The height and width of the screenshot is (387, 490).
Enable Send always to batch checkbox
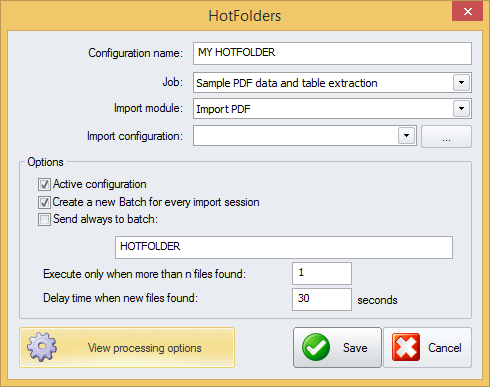pos(44,220)
